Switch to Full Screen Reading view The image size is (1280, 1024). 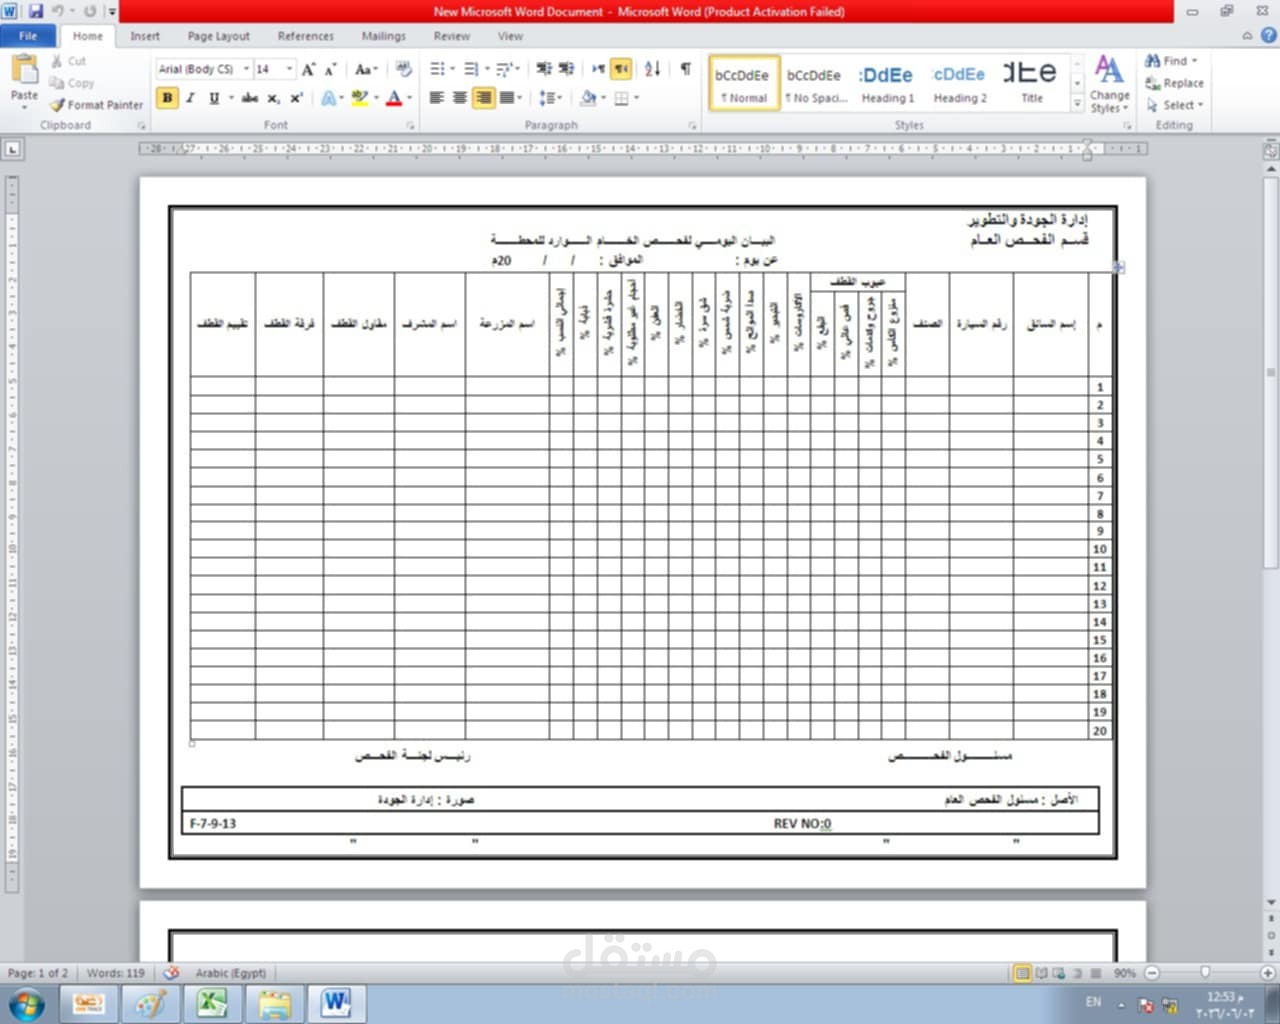pos(1041,973)
